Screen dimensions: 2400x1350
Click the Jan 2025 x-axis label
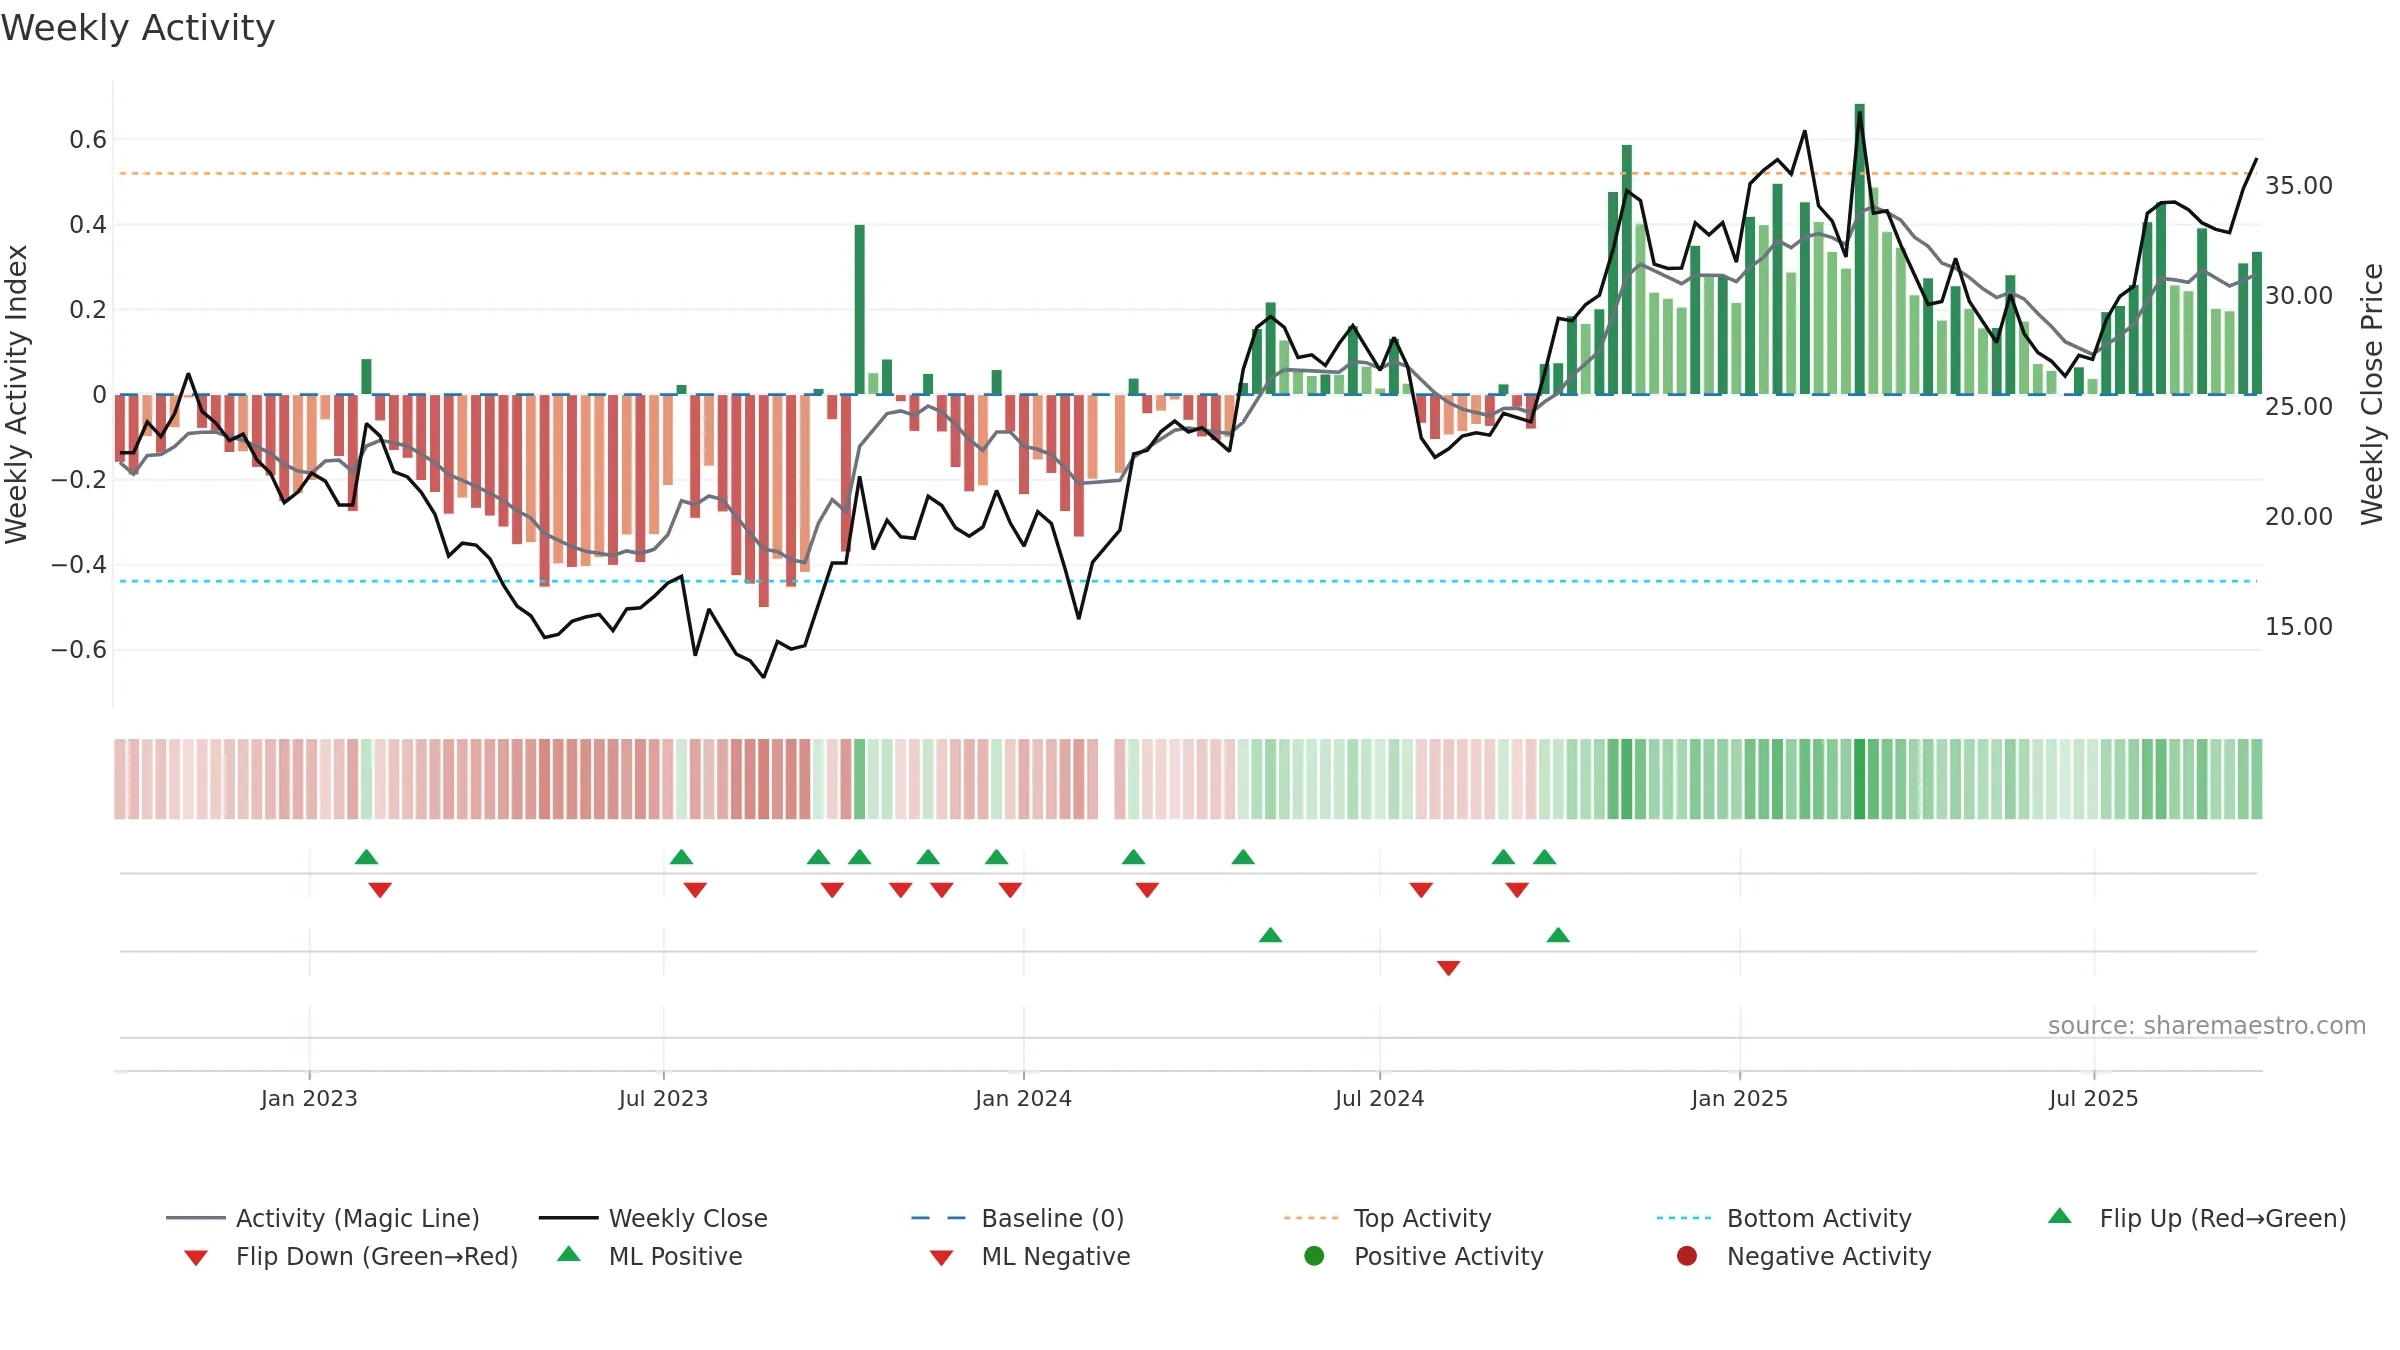point(1739,1098)
